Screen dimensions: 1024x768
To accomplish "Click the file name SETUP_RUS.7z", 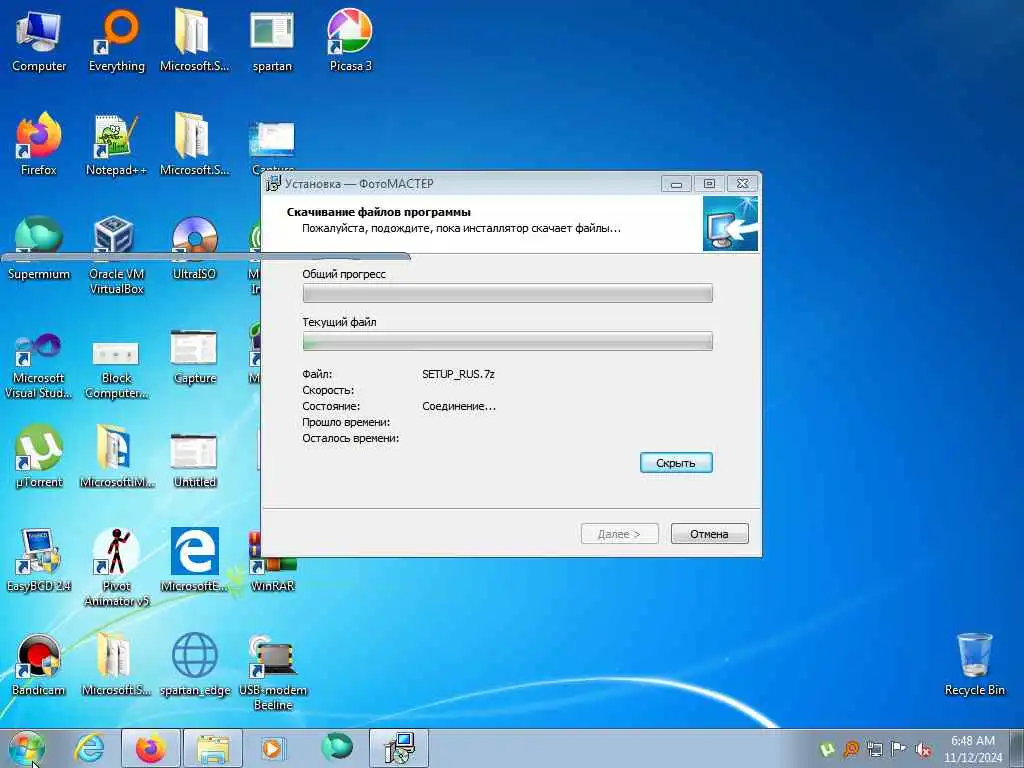I will tap(458, 374).
